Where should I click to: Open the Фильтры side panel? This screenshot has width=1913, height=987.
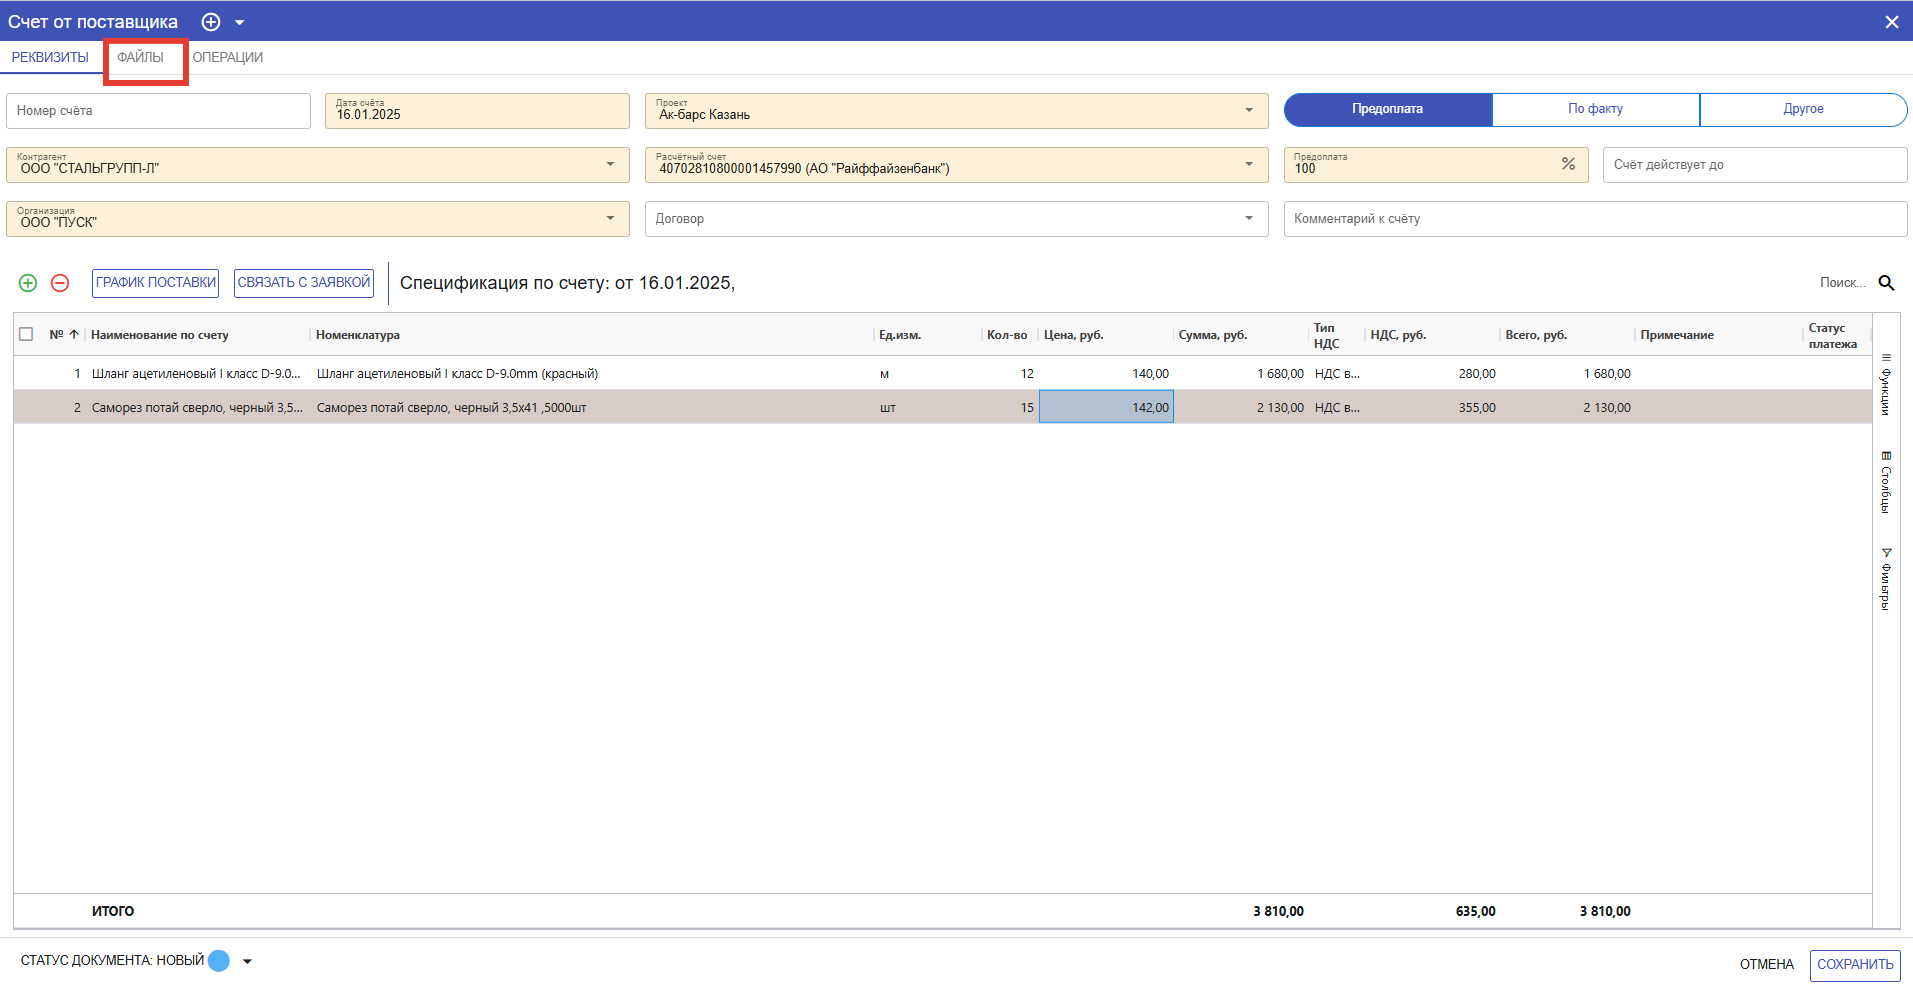coord(1886,580)
